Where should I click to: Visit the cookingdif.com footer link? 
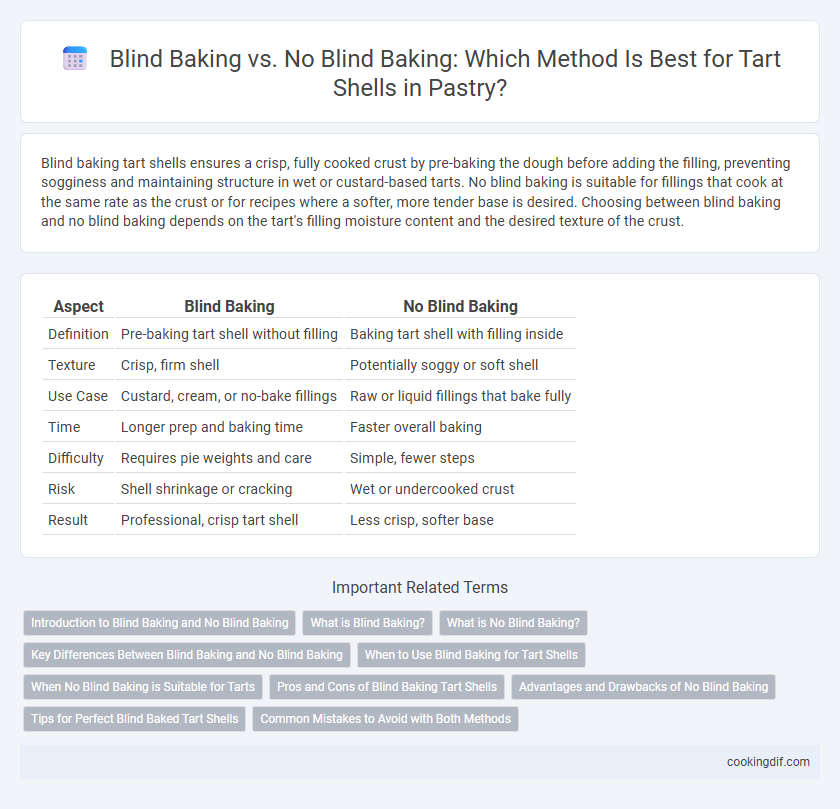pyautogui.click(x=768, y=762)
